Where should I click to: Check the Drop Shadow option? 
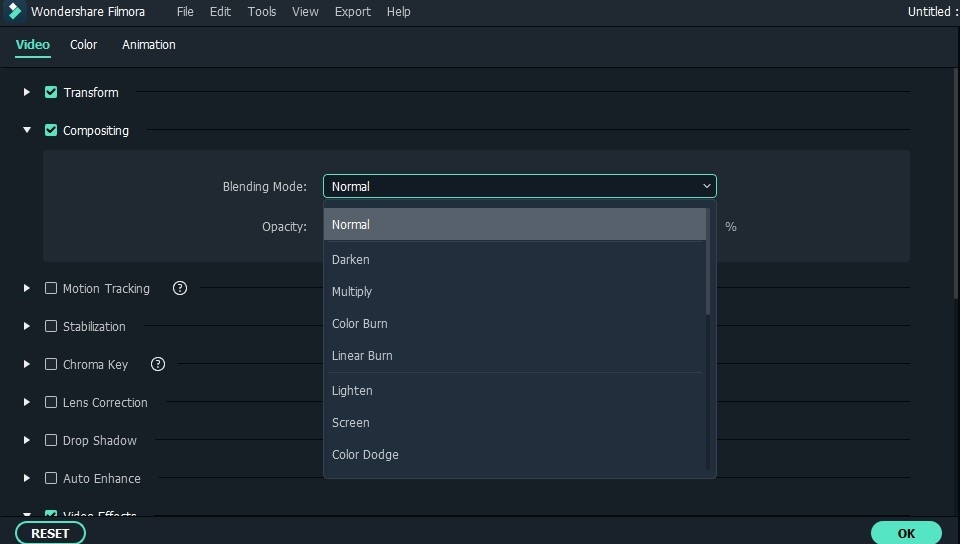(x=51, y=440)
